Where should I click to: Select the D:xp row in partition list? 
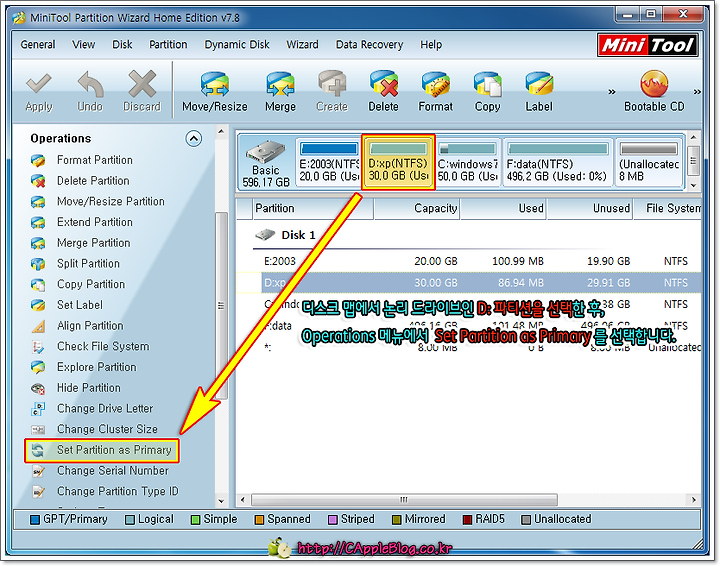click(468, 282)
